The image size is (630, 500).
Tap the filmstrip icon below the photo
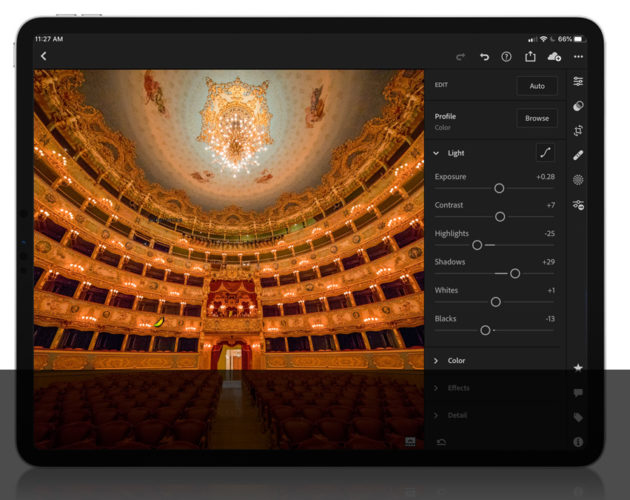(410, 441)
